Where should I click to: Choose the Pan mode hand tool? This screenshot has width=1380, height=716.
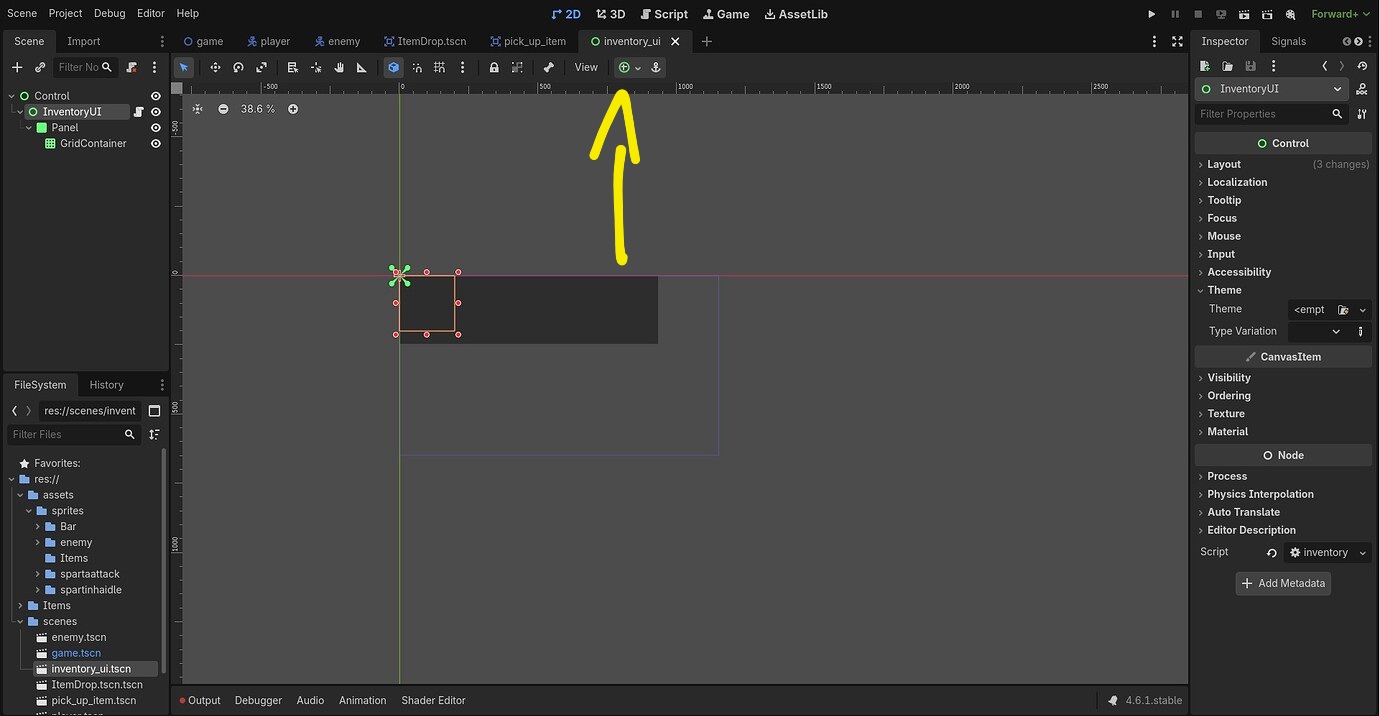point(339,67)
